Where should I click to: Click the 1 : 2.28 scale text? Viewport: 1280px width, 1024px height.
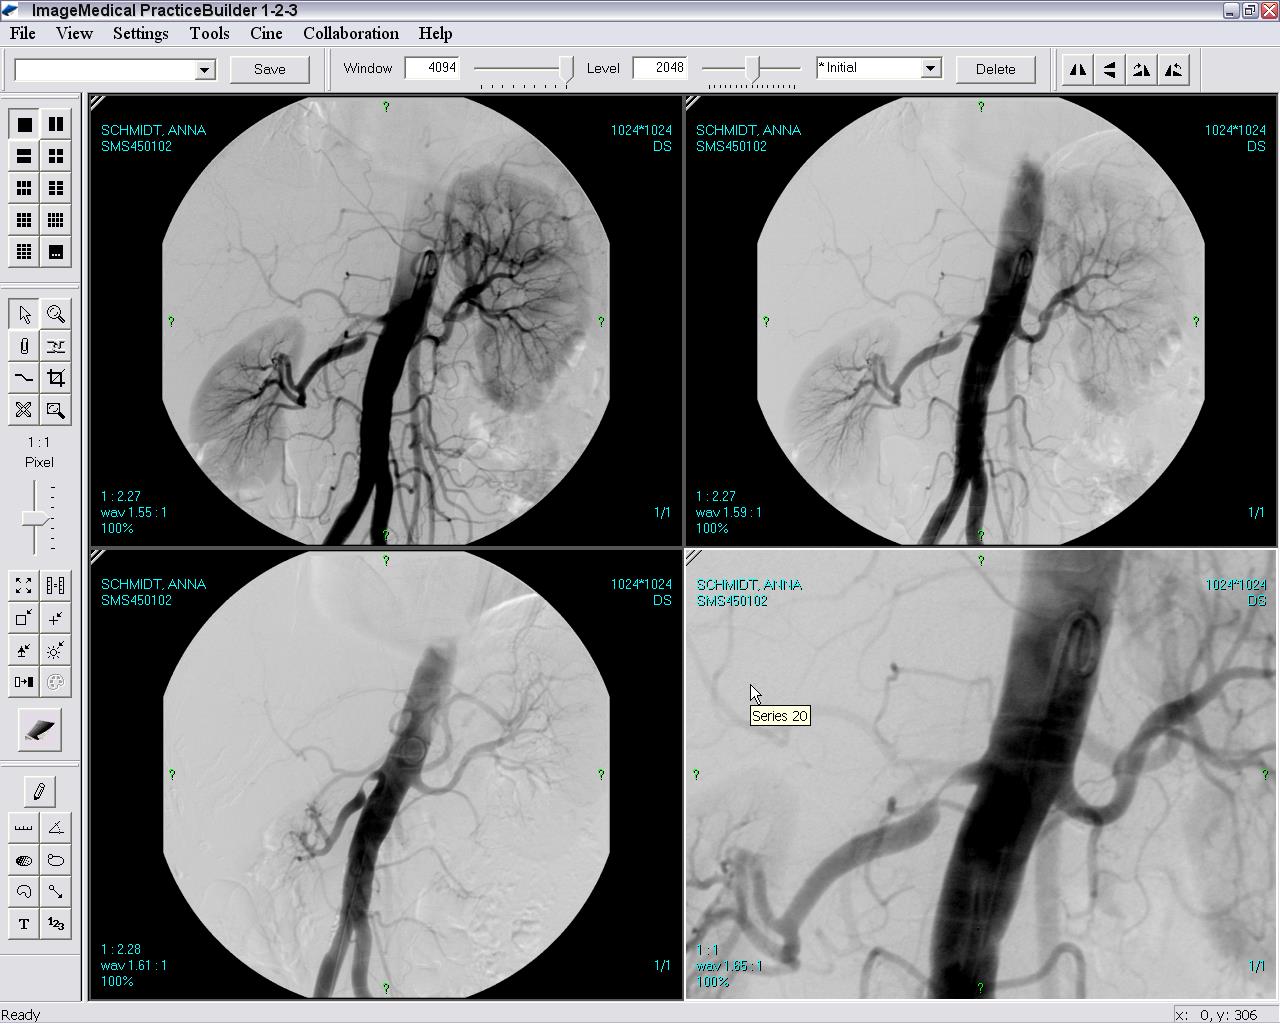pyautogui.click(x=121, y=949)
